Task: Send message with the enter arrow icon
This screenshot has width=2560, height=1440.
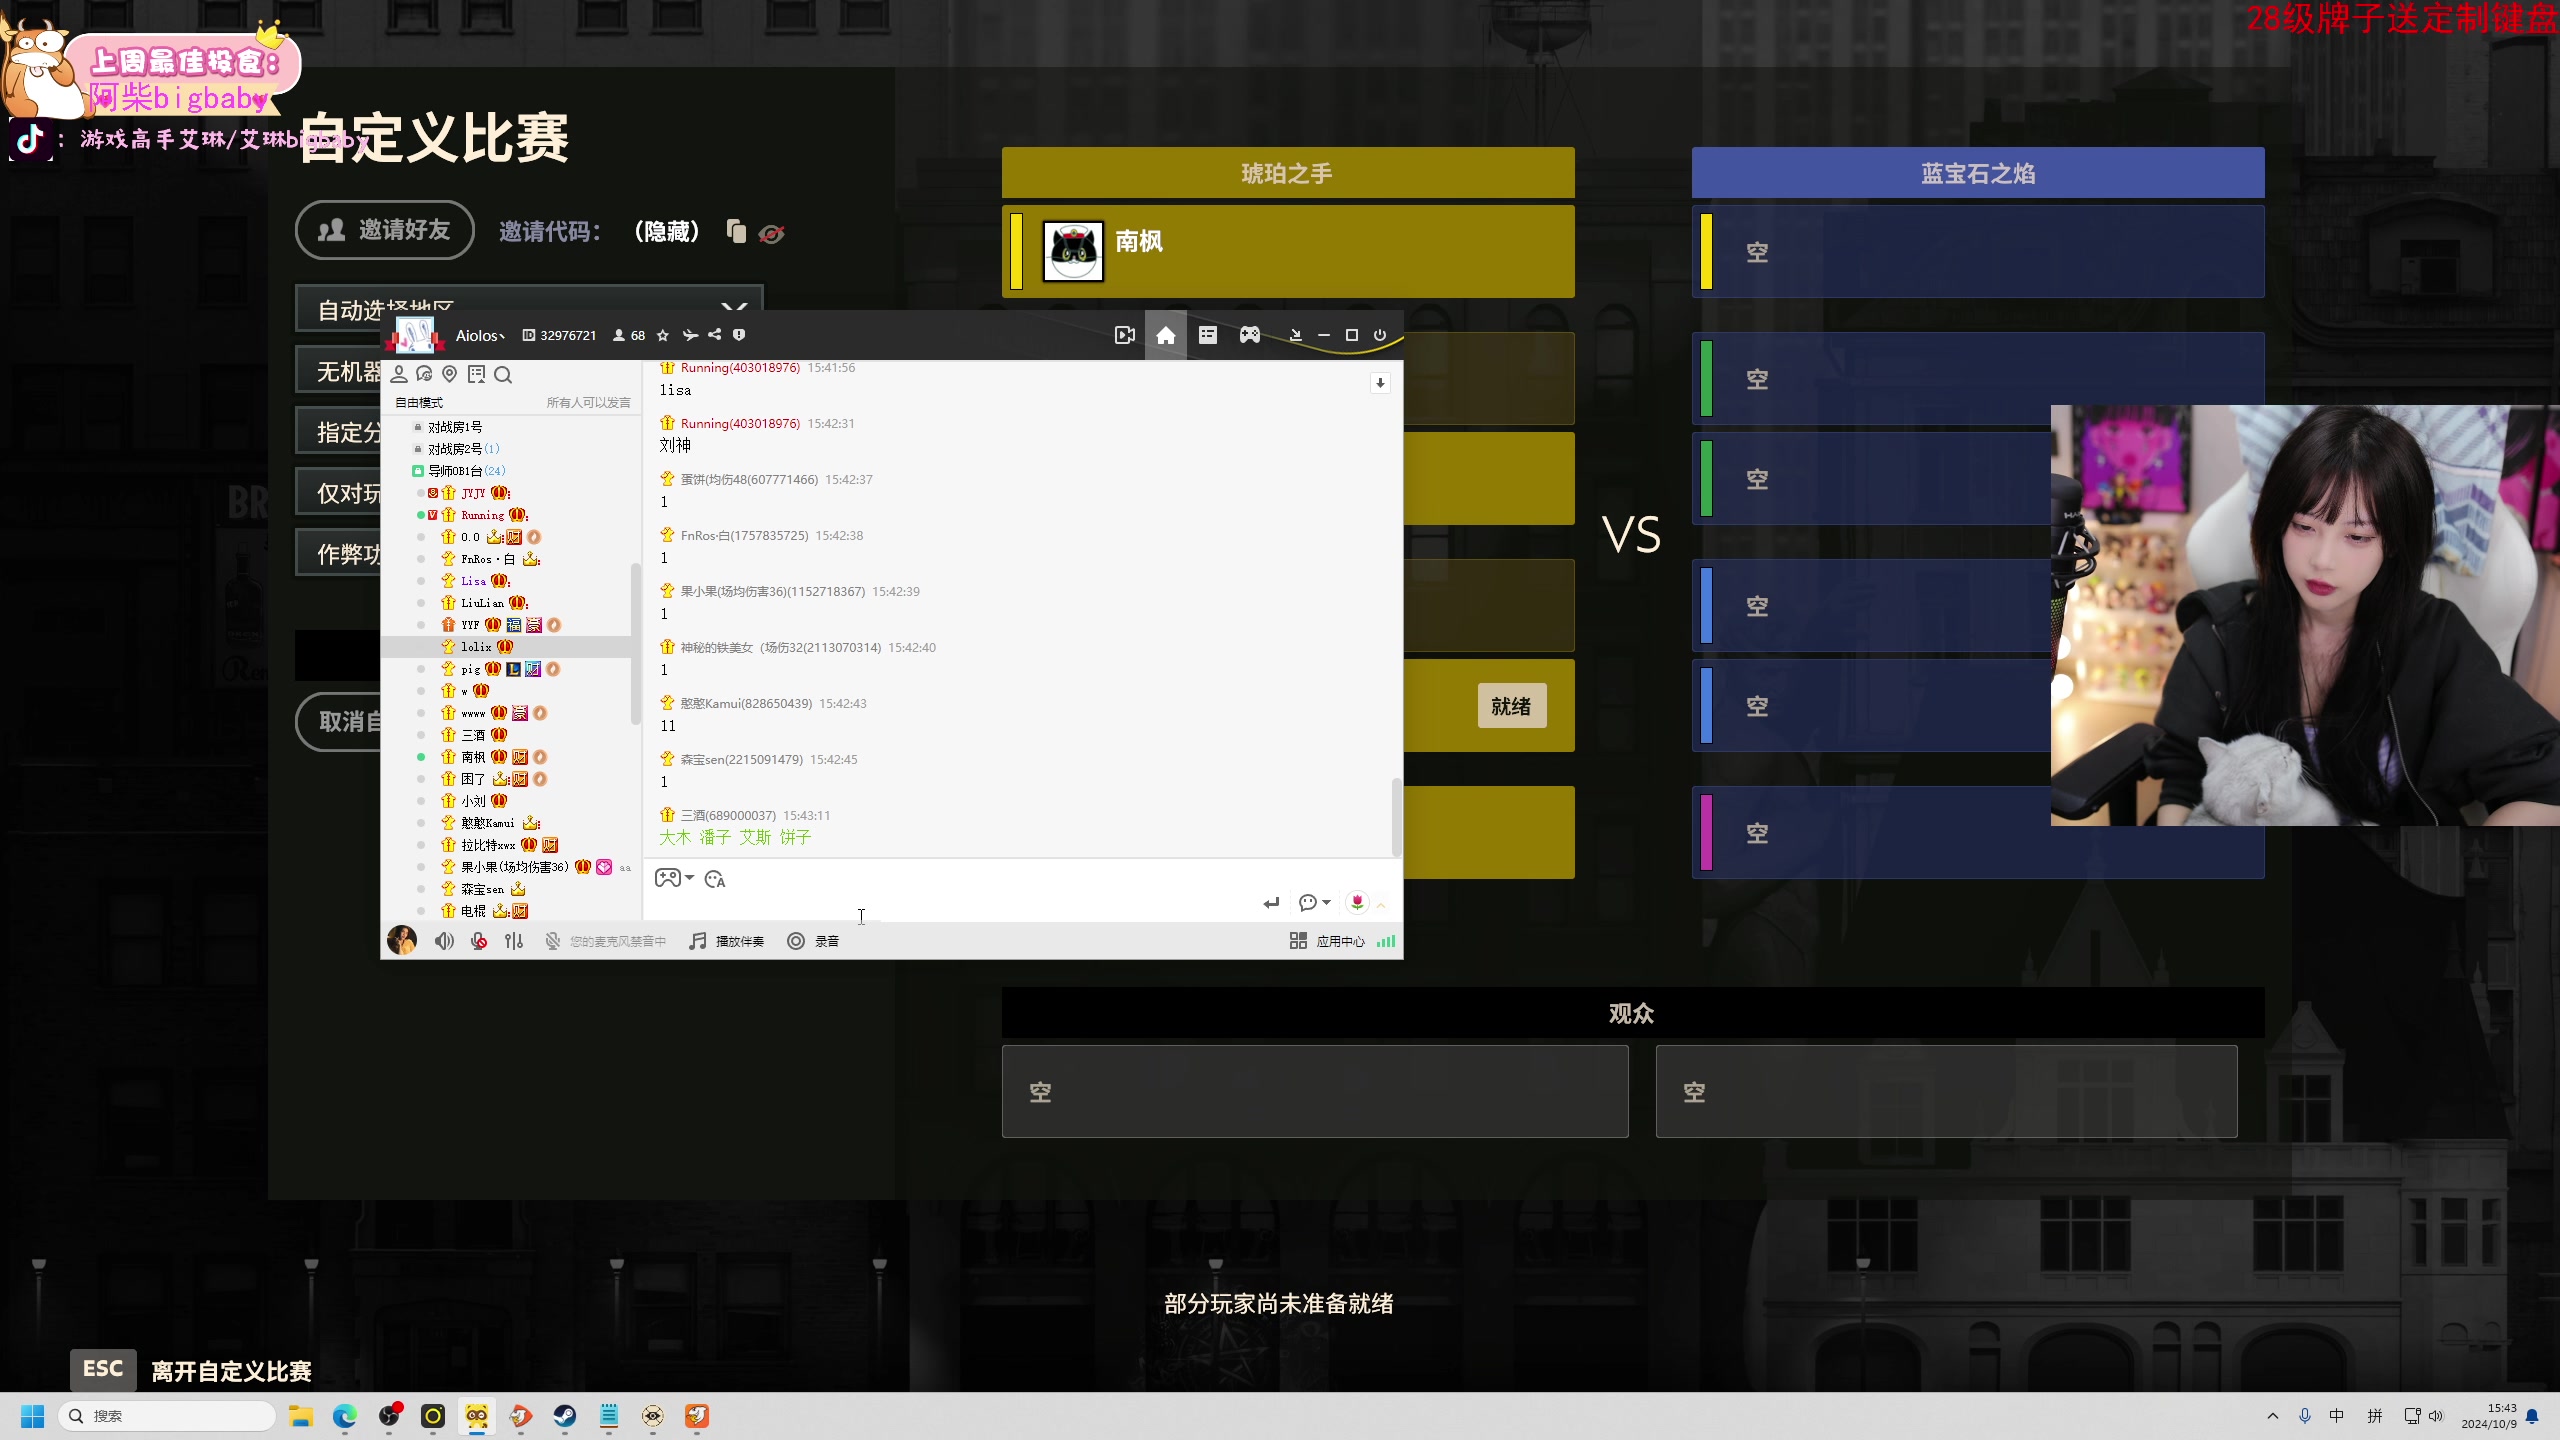Action: coord(1271,903)
